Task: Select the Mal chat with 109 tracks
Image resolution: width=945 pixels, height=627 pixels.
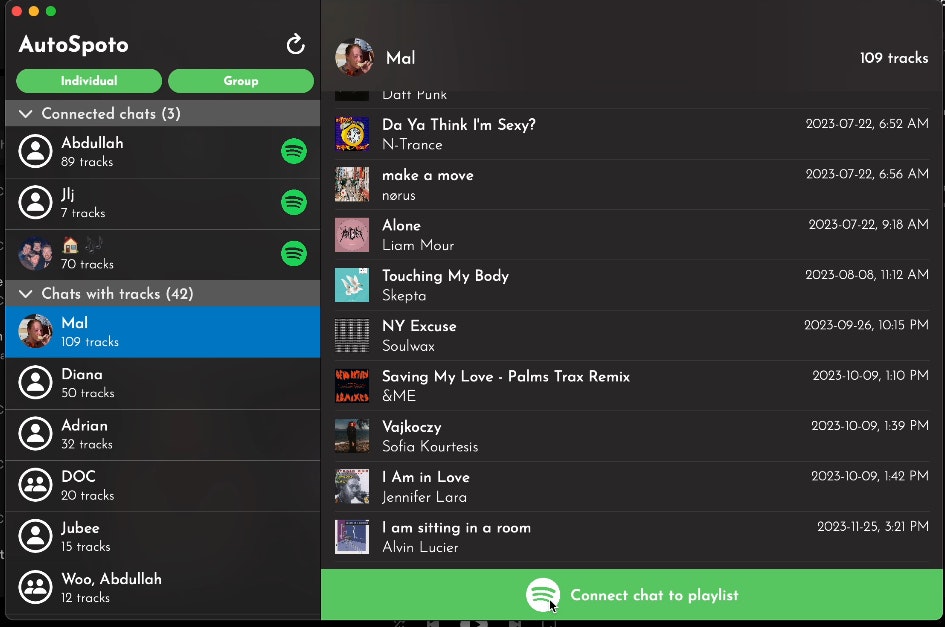Action: pos(163,332)
